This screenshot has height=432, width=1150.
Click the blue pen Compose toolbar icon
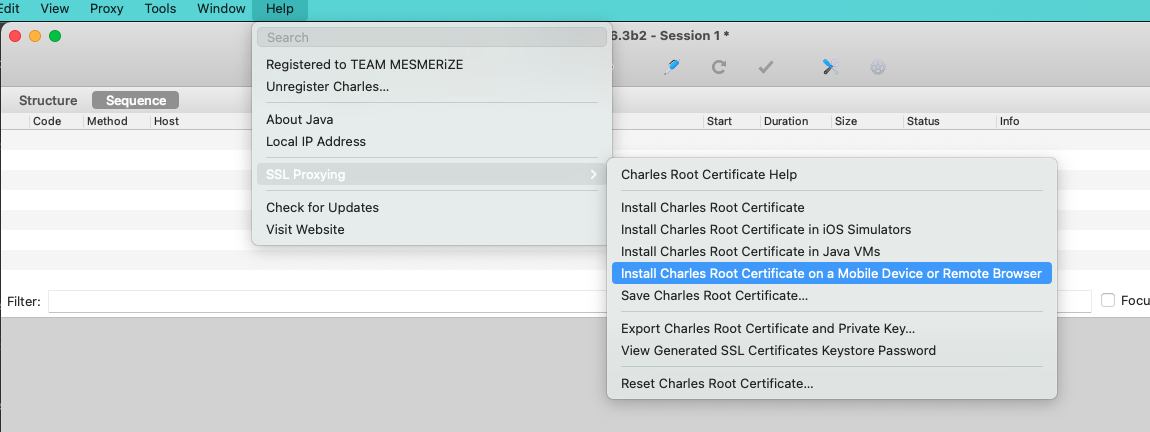point(670,67)
